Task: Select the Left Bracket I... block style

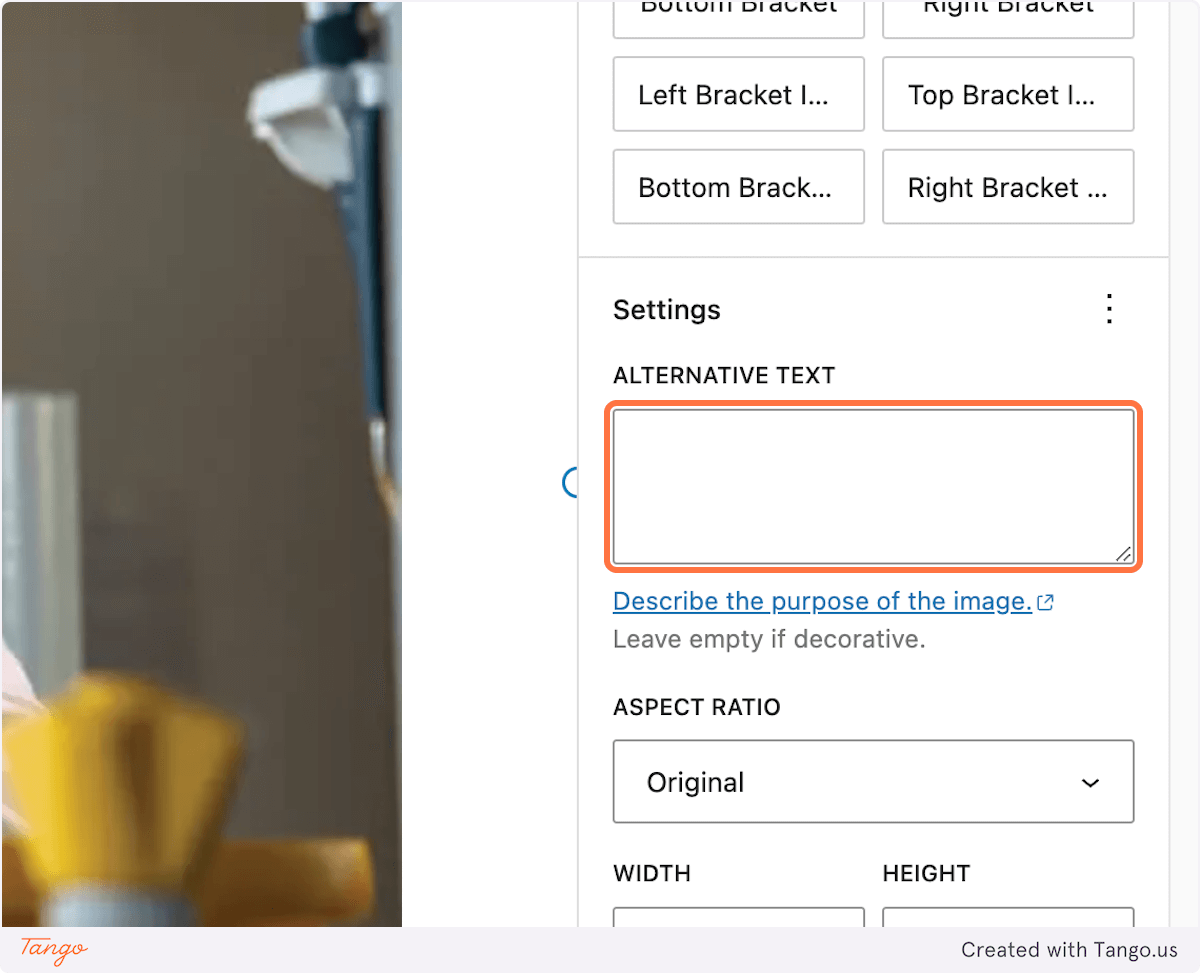Action: tap(738, 94)
